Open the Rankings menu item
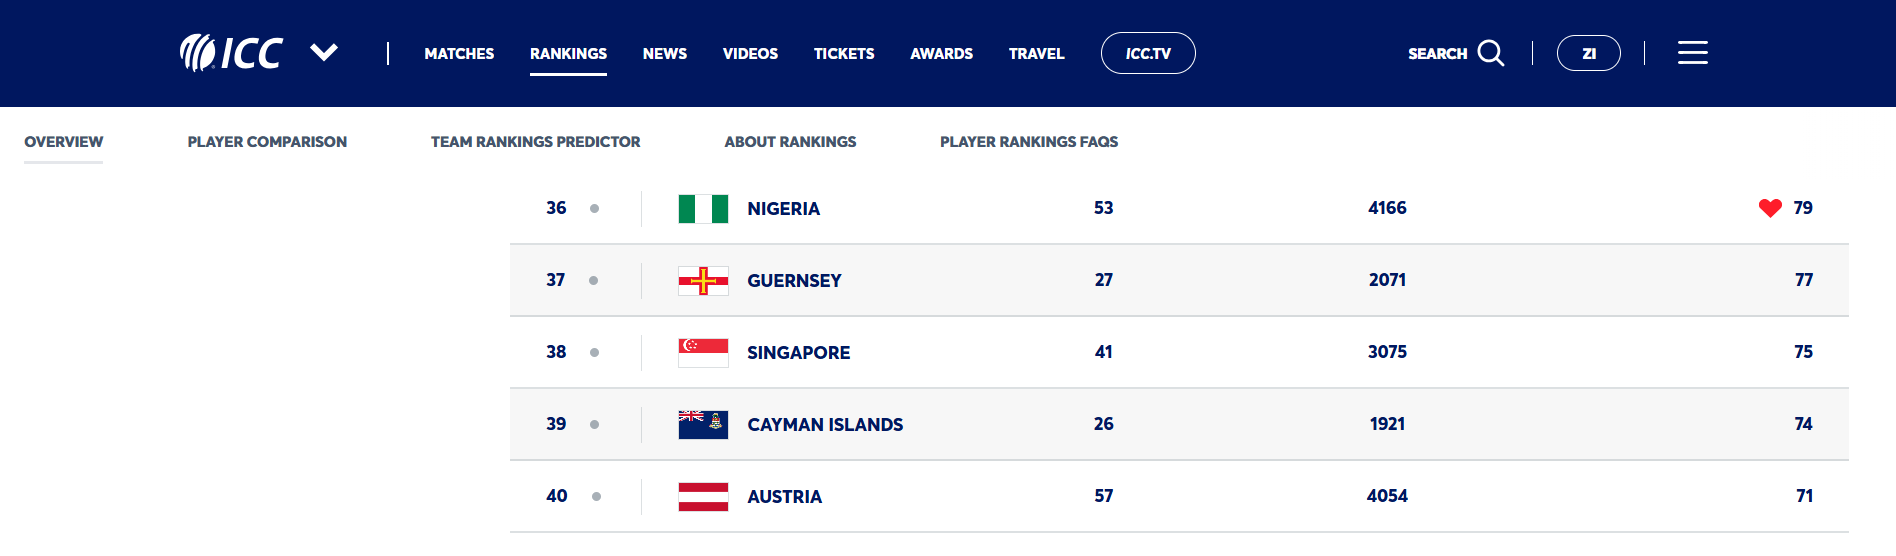 pyautogui.click(x=568, y=54)
